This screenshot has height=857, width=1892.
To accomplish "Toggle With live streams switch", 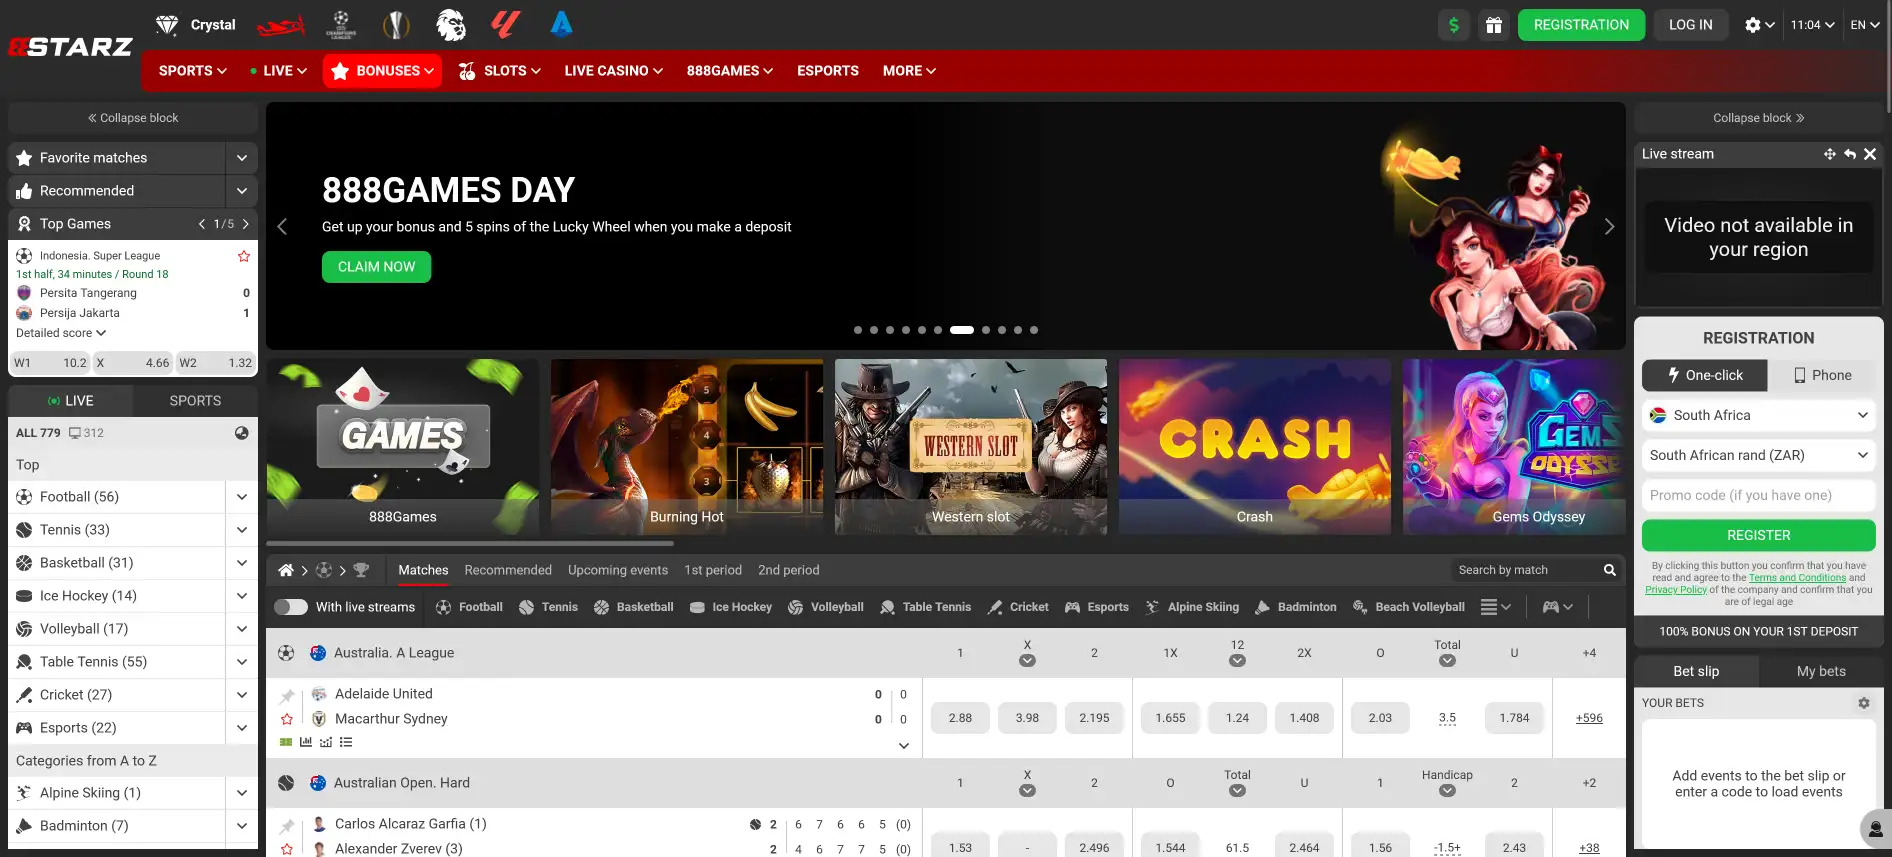I will tap(291, 607).
